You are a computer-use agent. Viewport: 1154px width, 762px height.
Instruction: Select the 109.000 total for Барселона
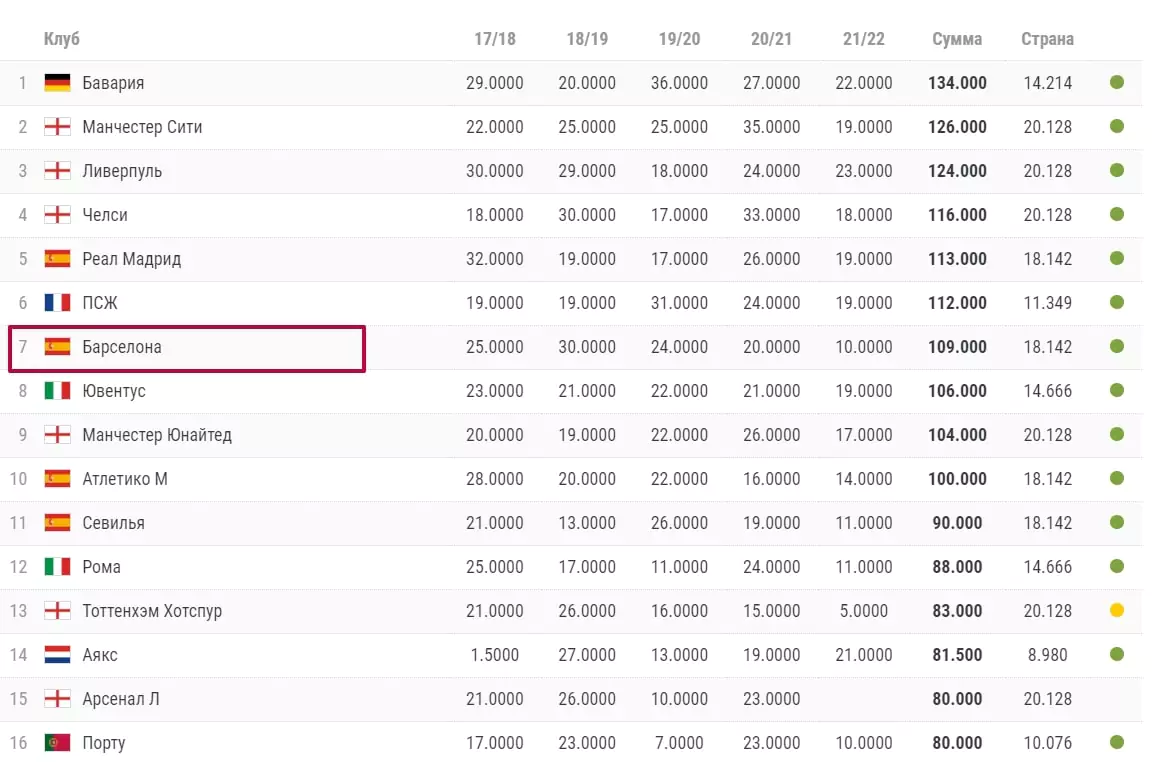tap(957, 347)
